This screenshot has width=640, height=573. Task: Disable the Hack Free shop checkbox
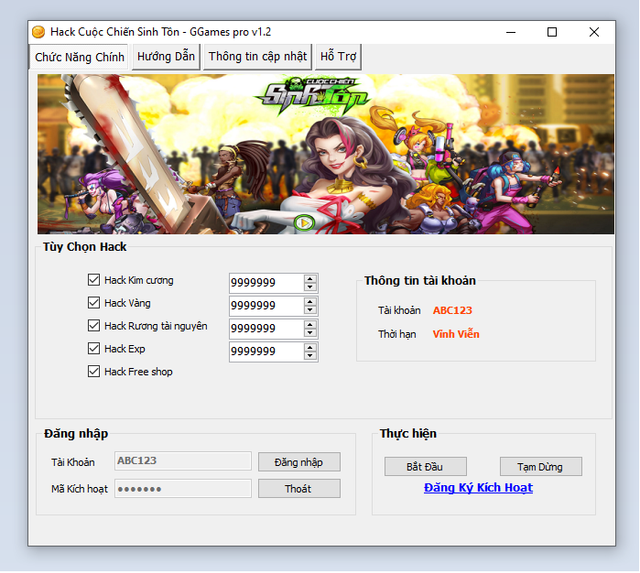click(94, 372)
